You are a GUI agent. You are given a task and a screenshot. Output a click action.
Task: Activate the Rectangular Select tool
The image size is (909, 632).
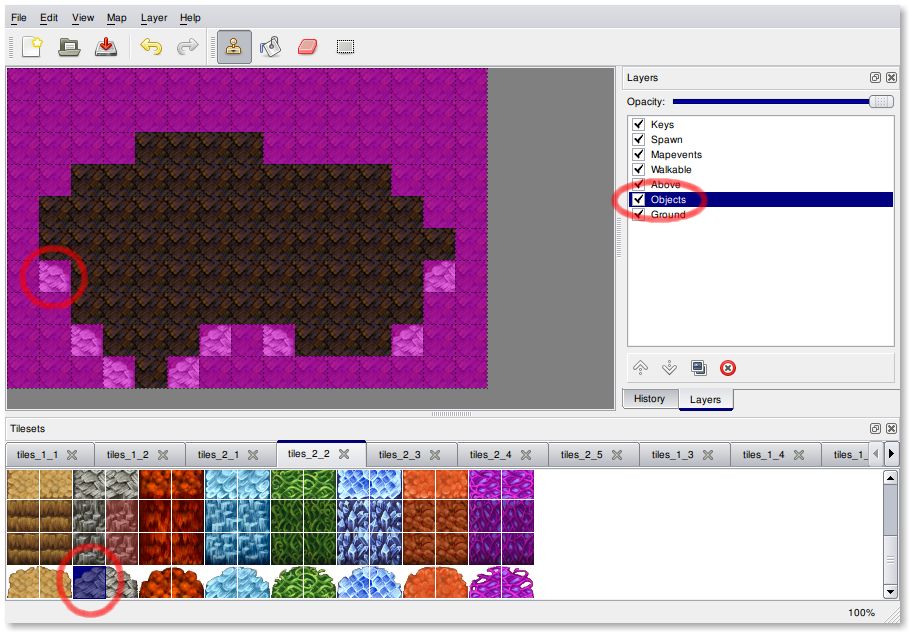coord(345,47)
